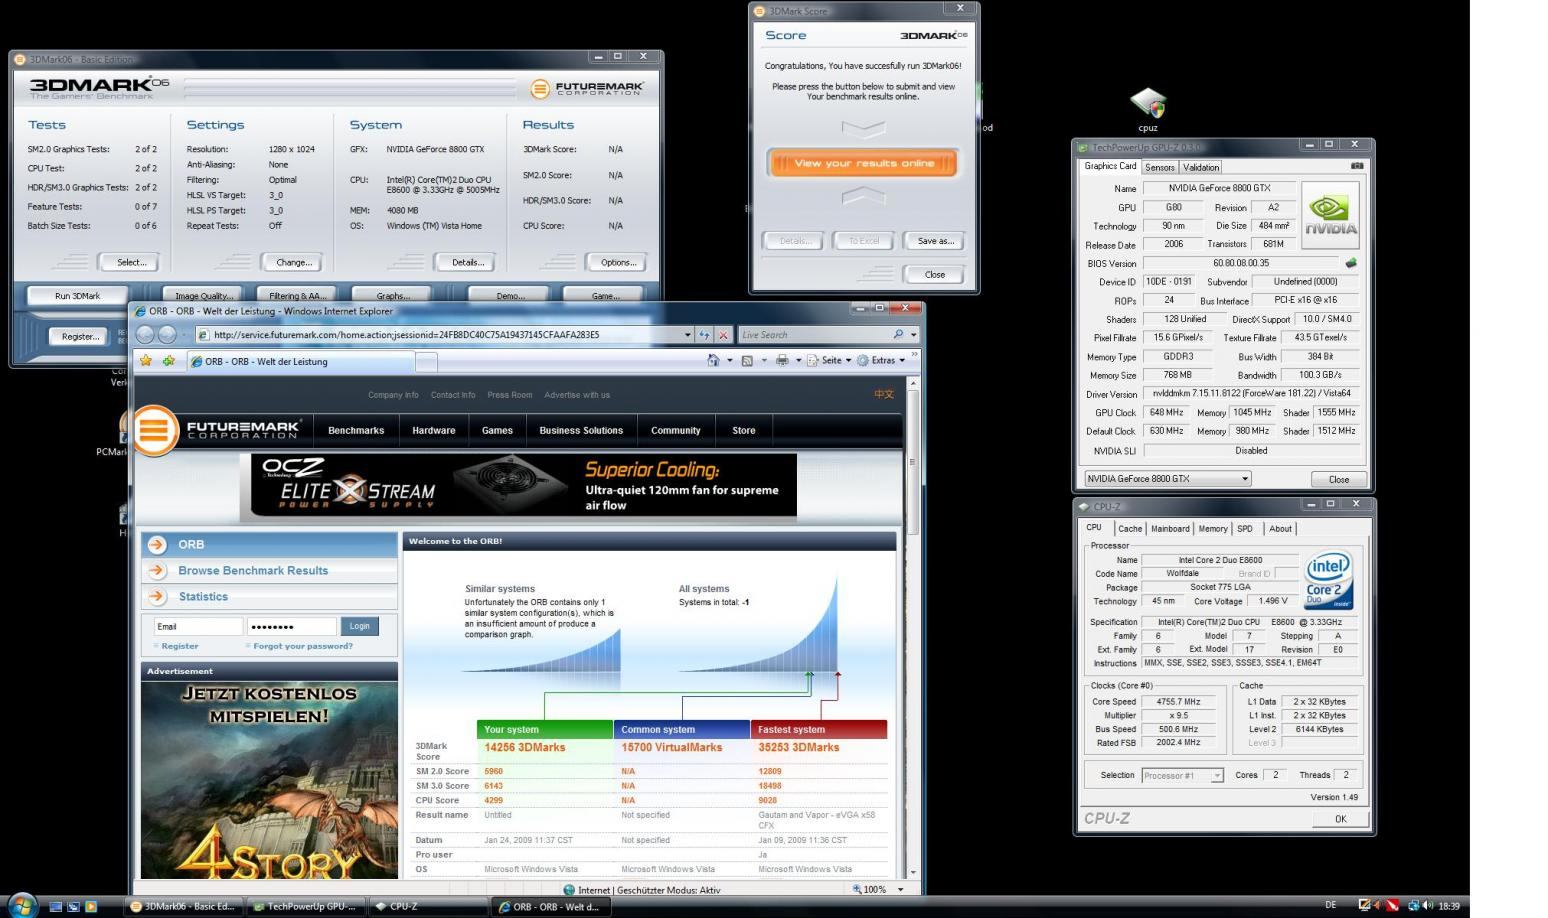Viewport: 1548px width, 918px height.
Task: Click Run 3DMark button
Action: 78,296
